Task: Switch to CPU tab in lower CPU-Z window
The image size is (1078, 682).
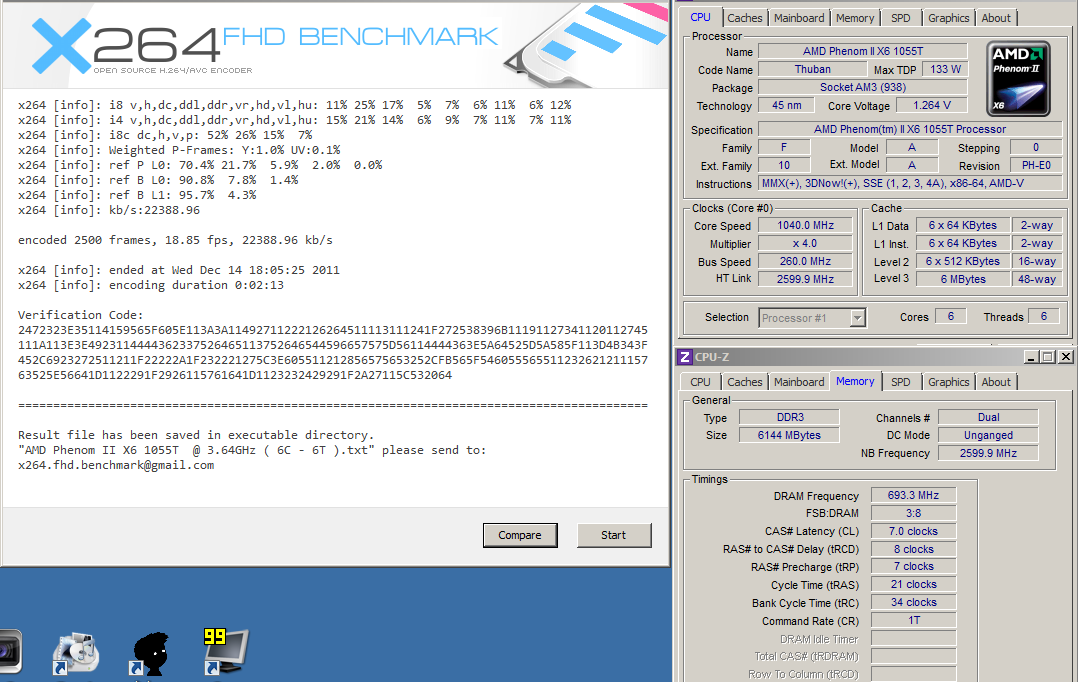Action: point(700,382)
